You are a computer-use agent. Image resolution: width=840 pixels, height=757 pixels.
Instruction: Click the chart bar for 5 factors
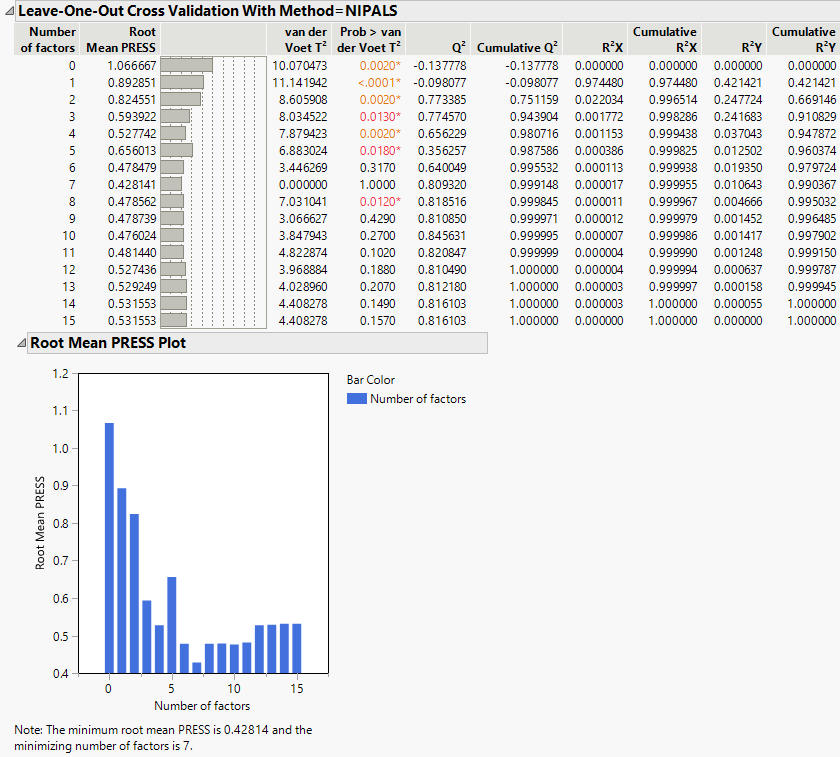pos(172,625)
